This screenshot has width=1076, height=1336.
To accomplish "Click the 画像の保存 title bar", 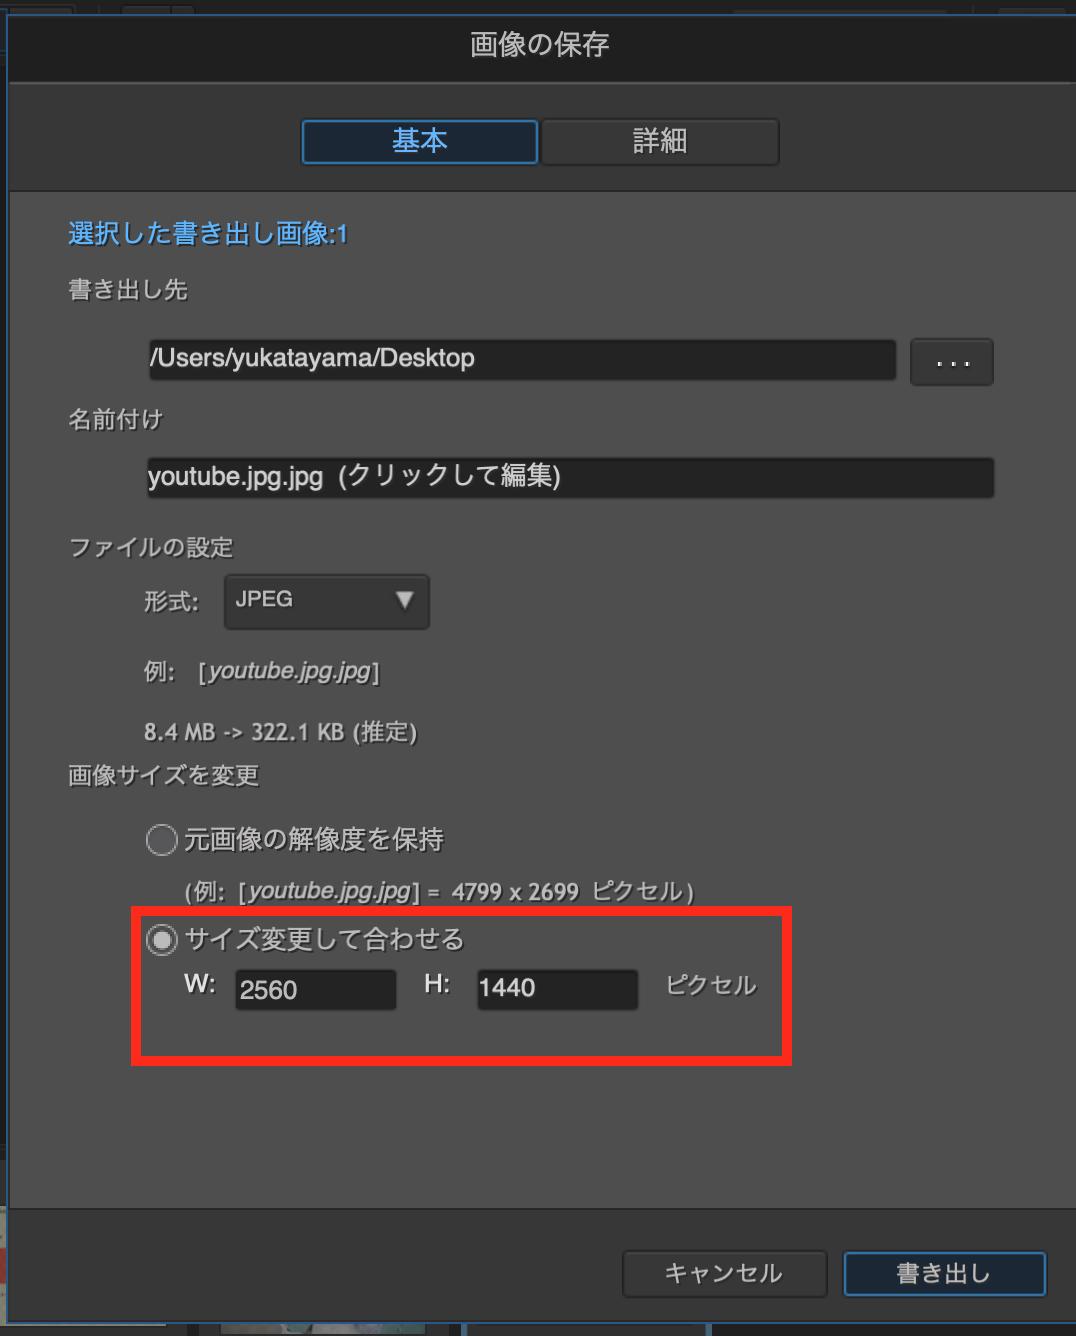I will tap(540, 44).
